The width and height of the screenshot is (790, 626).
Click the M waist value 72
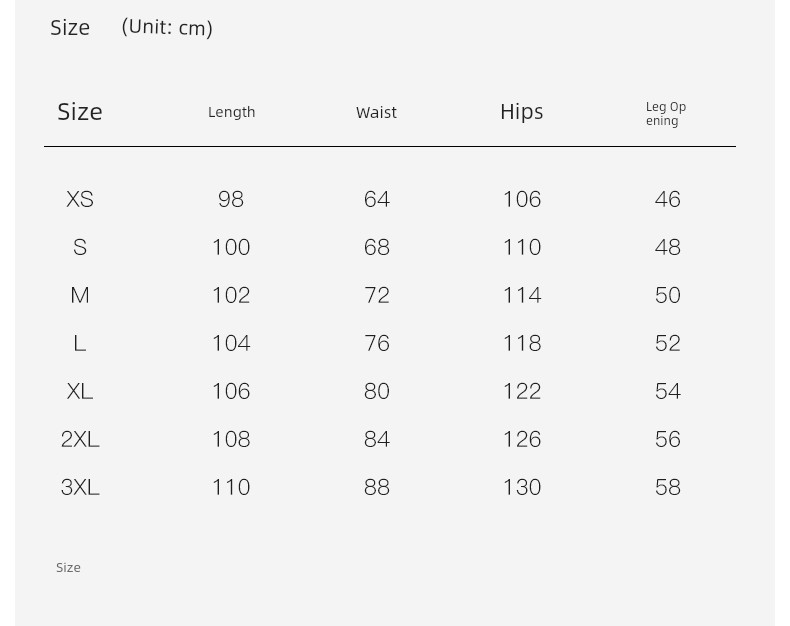(x=376, y=295)
